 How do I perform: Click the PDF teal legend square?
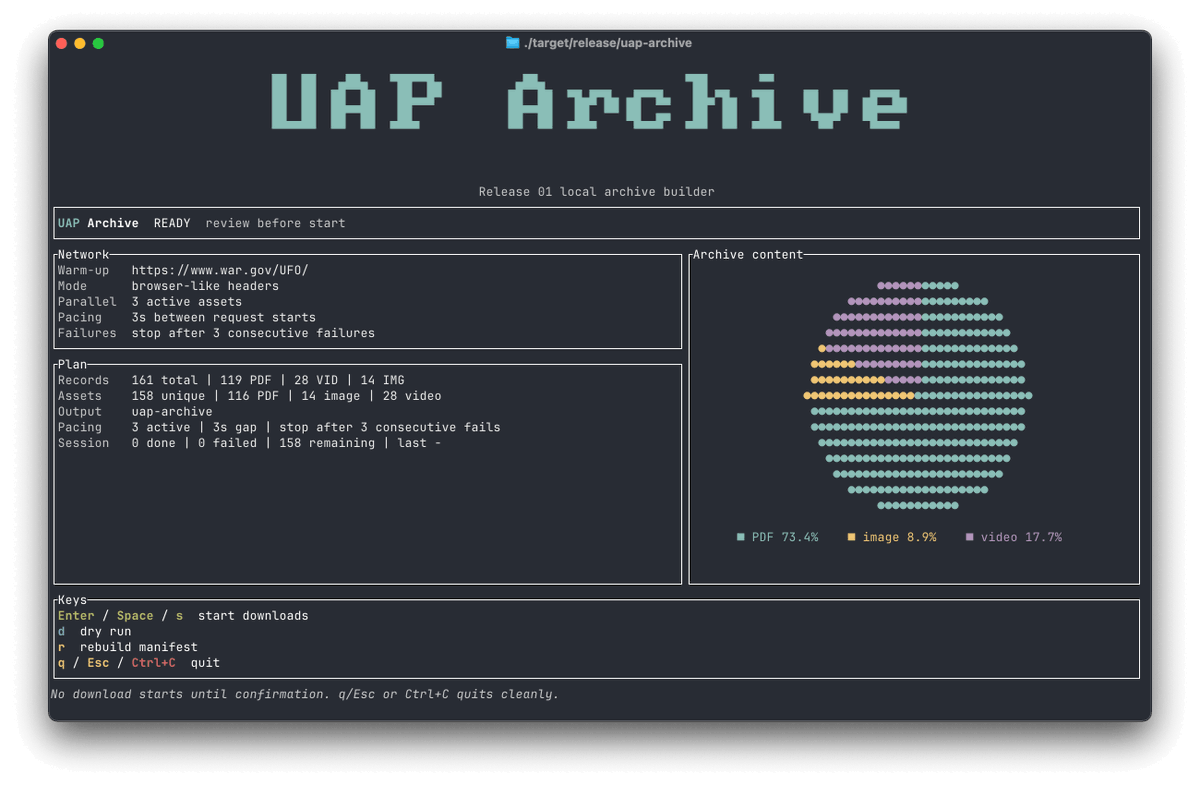741,537
